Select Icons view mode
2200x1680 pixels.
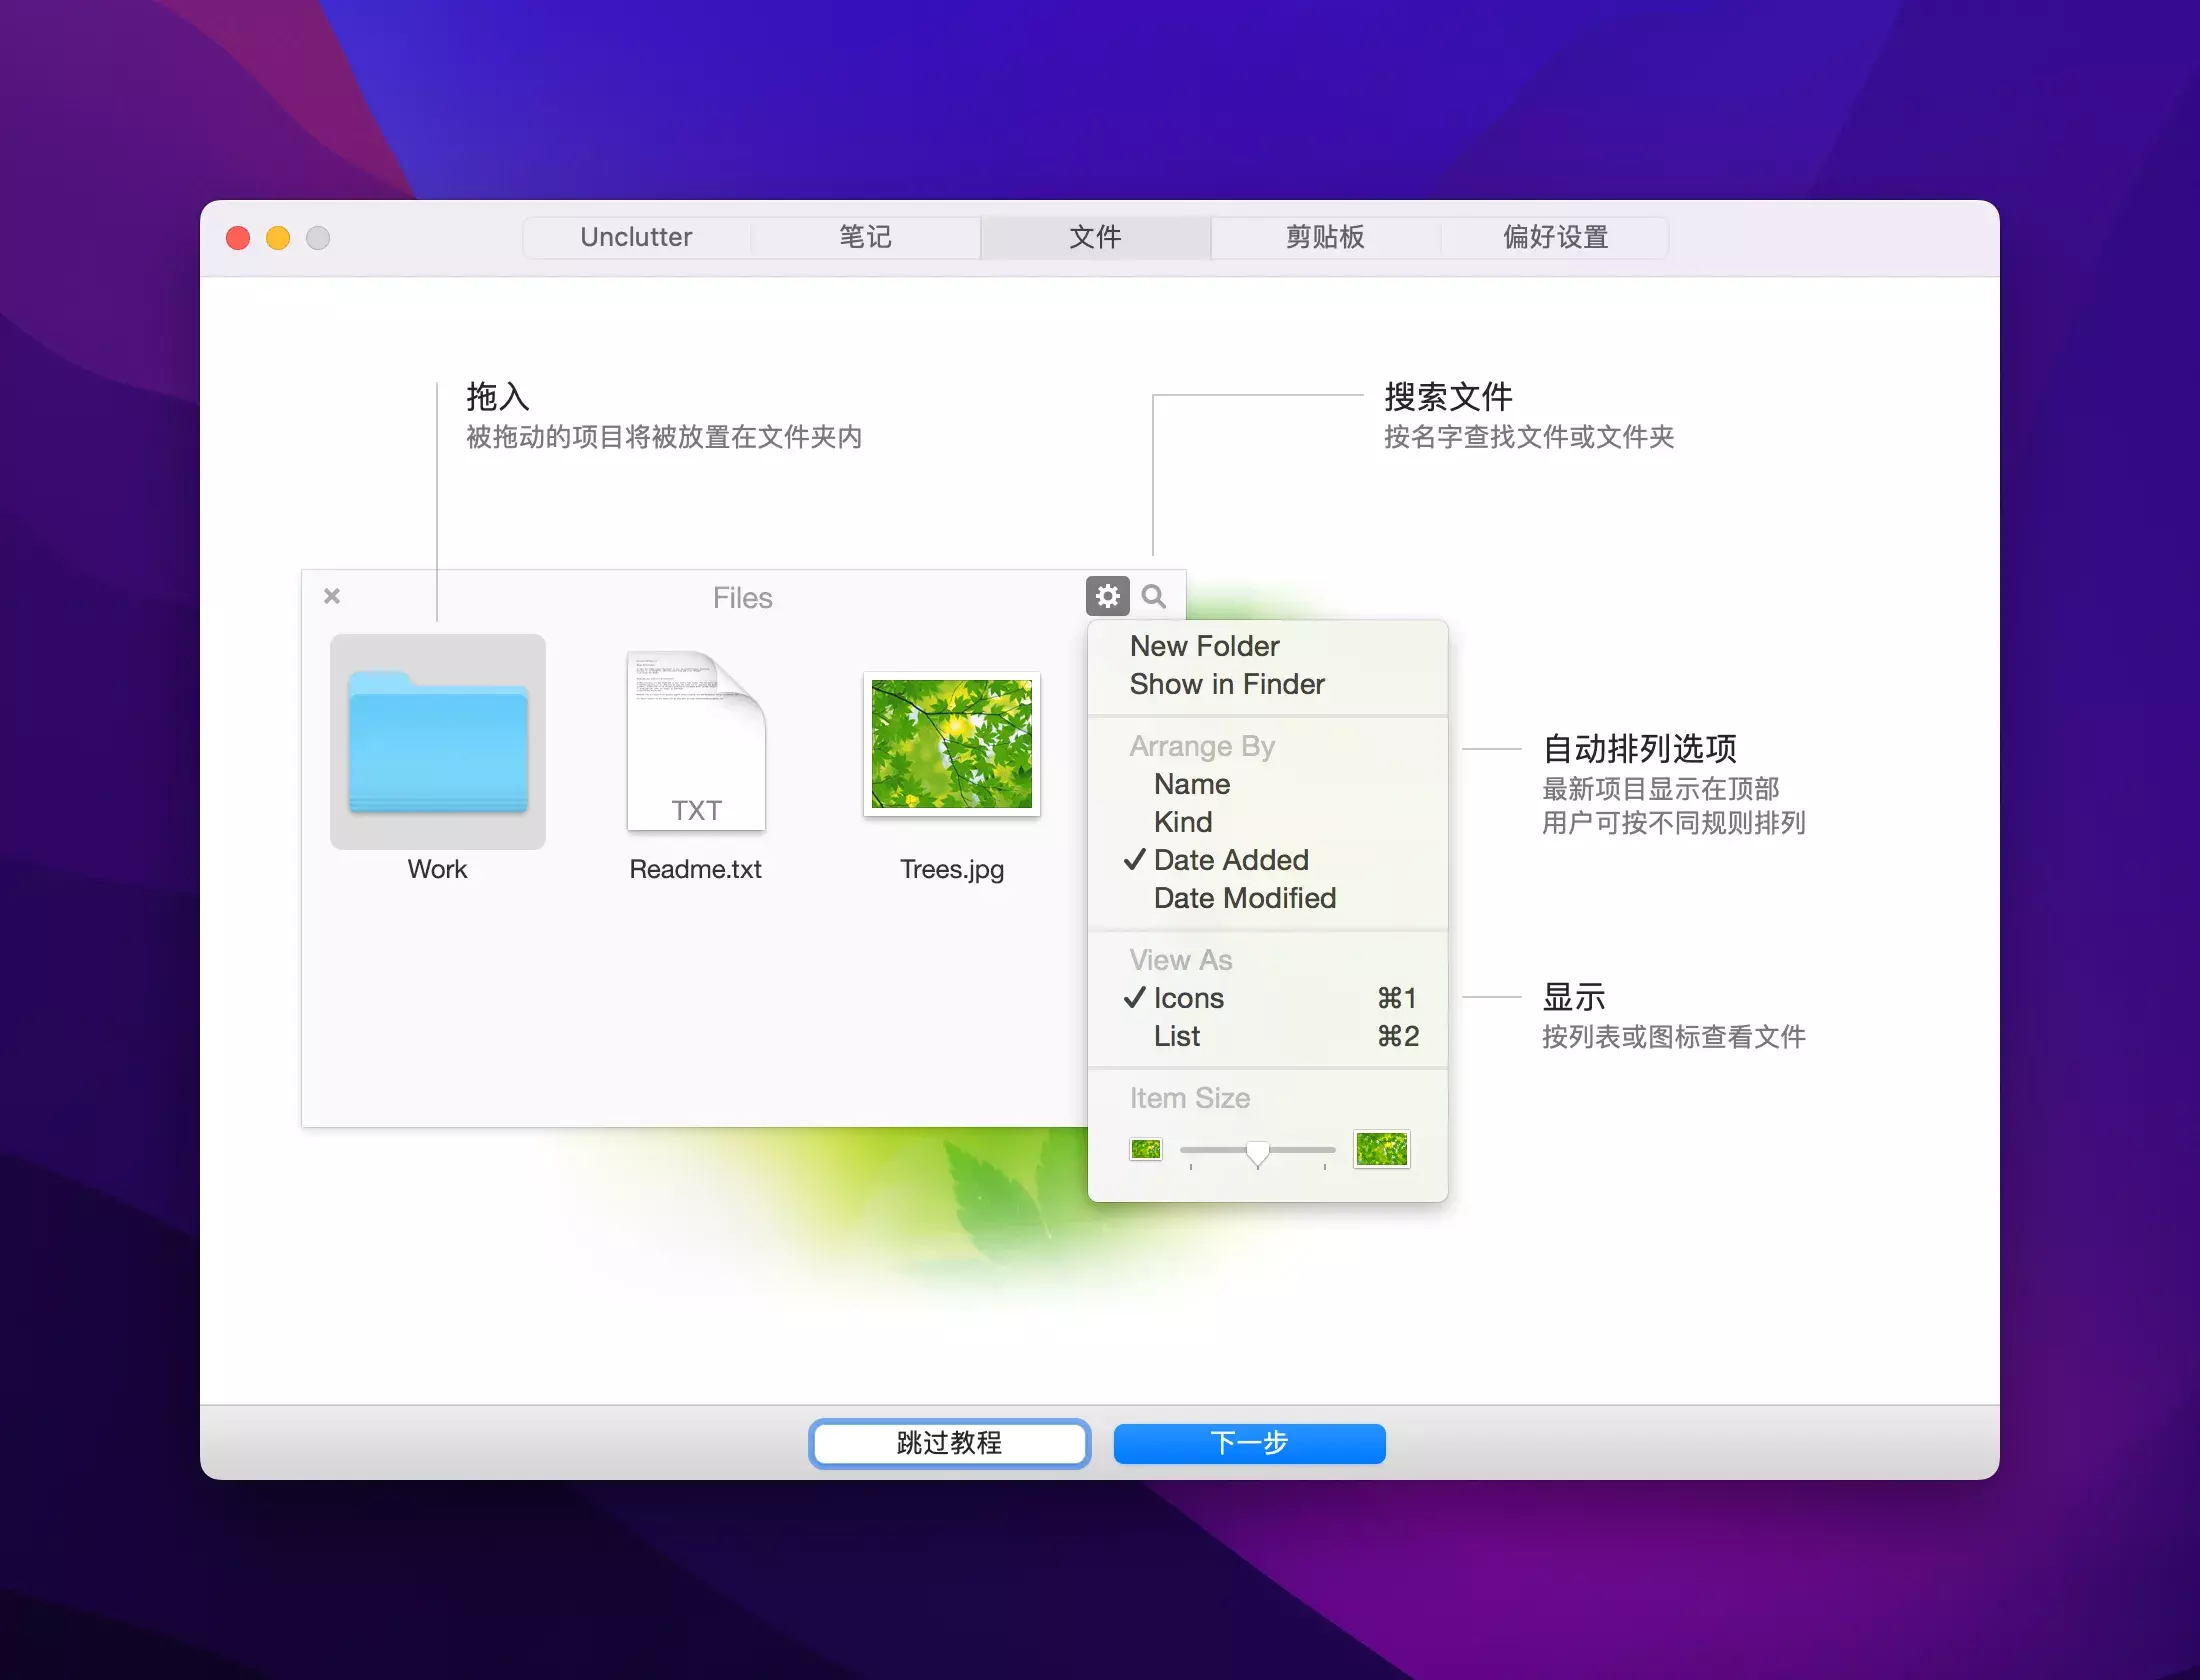1188,998
